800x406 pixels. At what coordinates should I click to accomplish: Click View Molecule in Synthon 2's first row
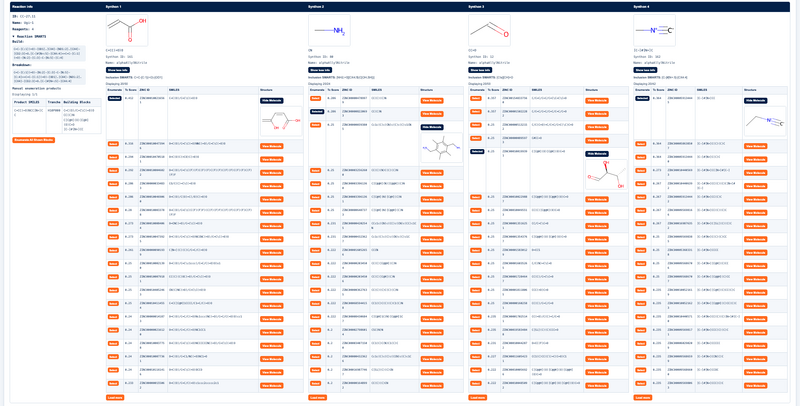pos(432,101)
